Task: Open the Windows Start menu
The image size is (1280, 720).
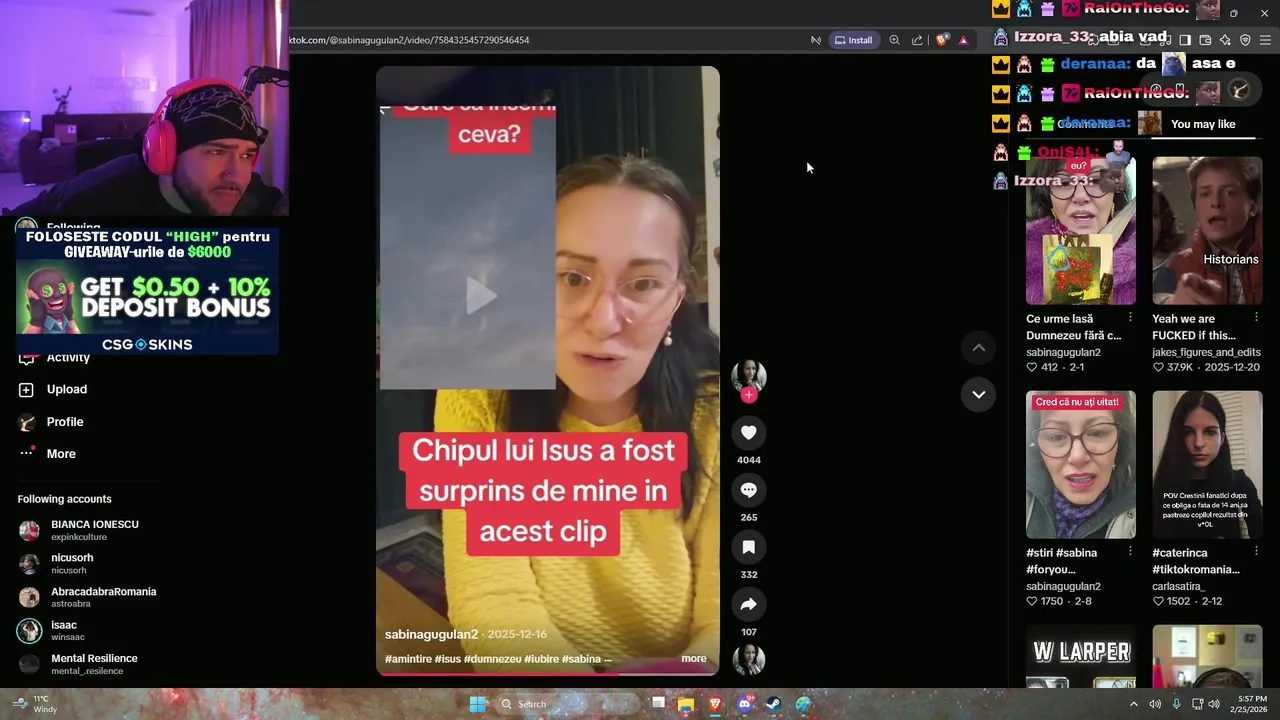Action: pyautogui.click(x=478, y=704)
